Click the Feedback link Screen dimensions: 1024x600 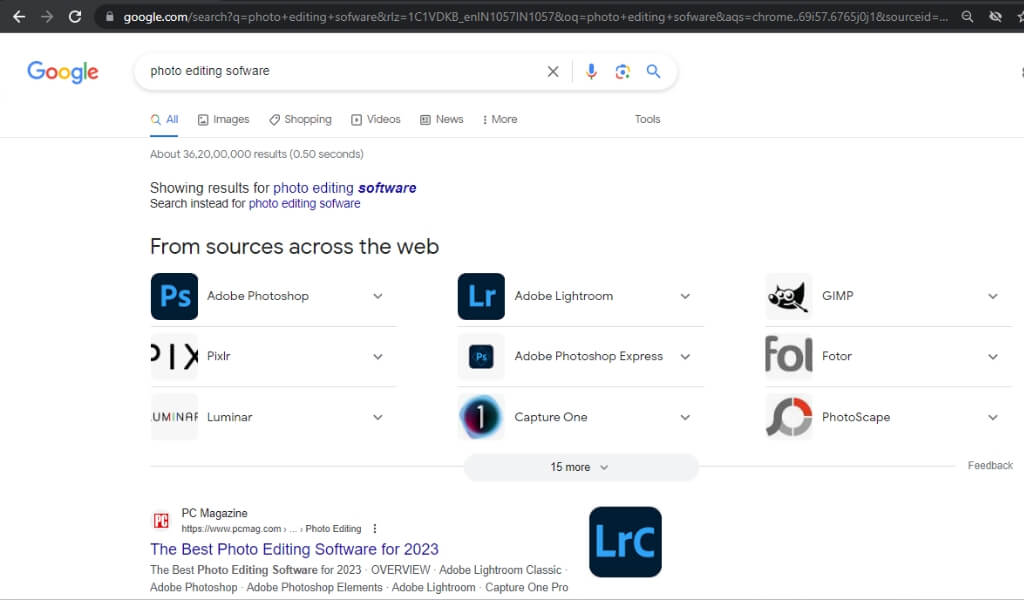pos(990,466)
